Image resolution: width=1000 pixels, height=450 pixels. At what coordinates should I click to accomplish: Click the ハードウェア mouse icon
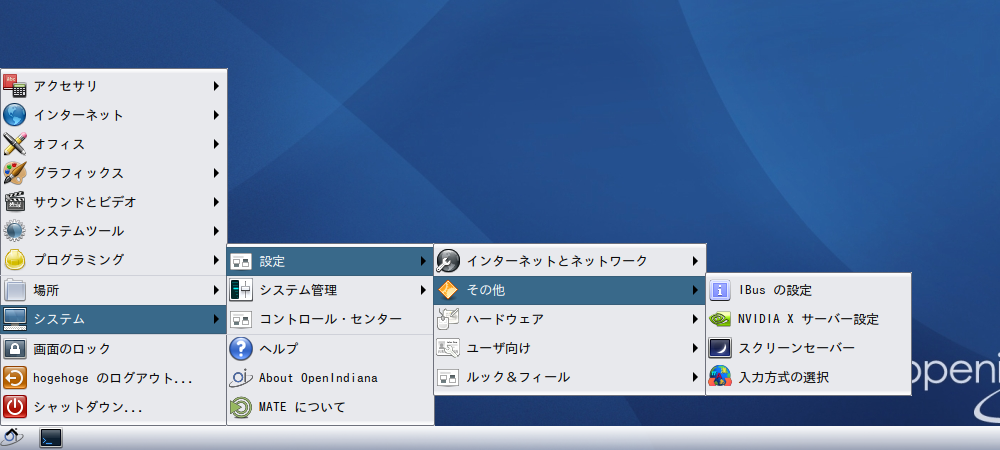[448, 319]
